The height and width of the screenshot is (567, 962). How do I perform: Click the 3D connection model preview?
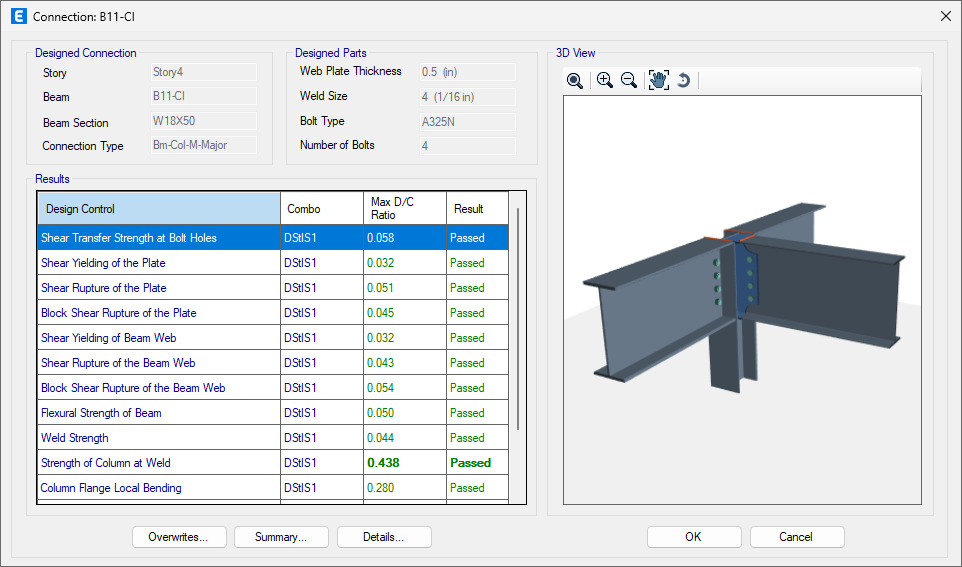point(740,300)
